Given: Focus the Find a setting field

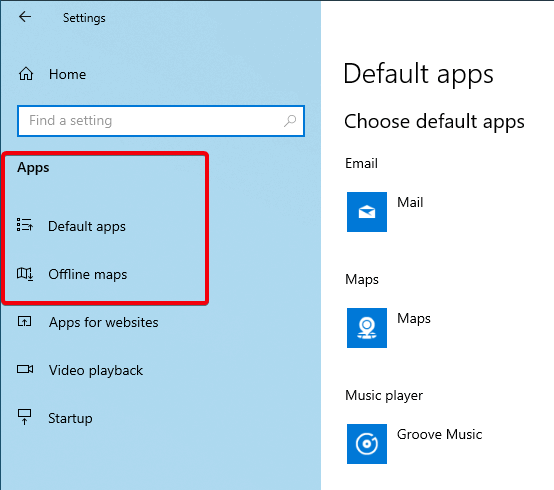Looking at the screenshot, I should pyautogui.click(x=161, y=121).
